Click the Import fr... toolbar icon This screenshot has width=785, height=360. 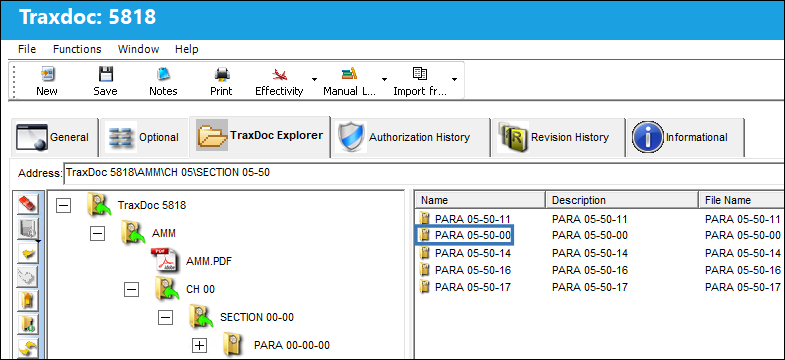pyautogui.click(x=420, y=74)
